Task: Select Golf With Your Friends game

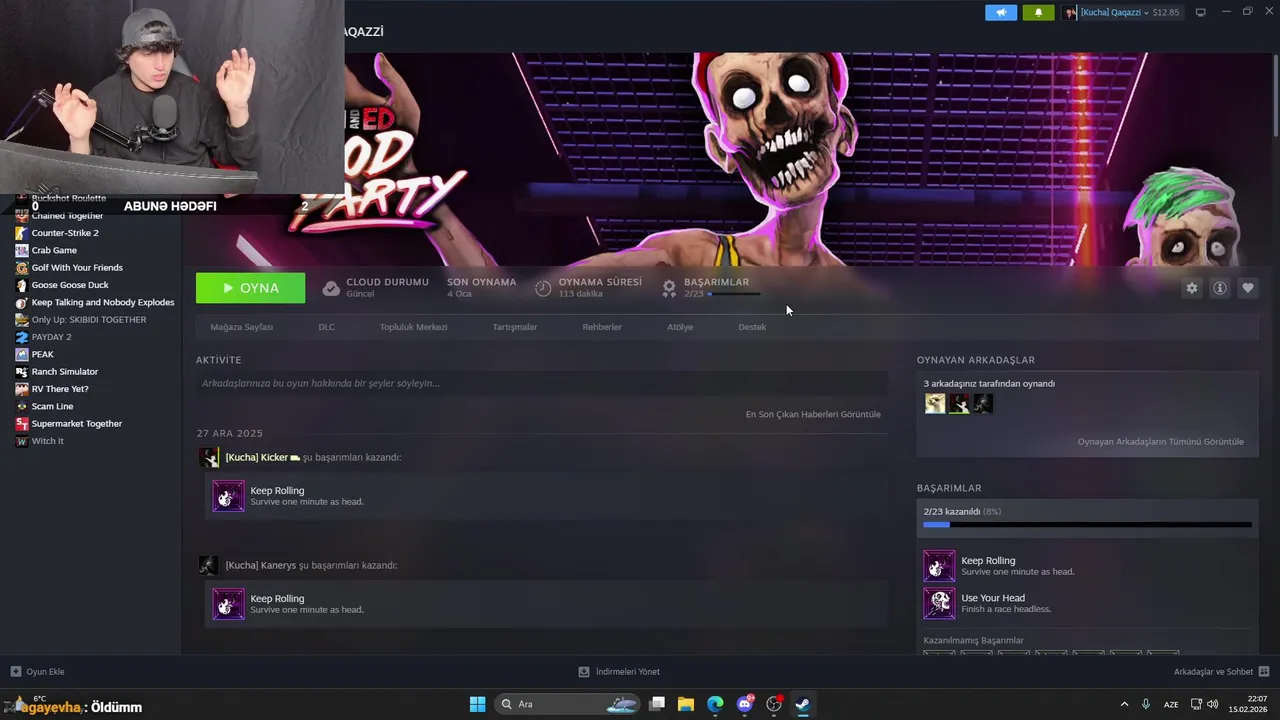Action: [77, 267]
